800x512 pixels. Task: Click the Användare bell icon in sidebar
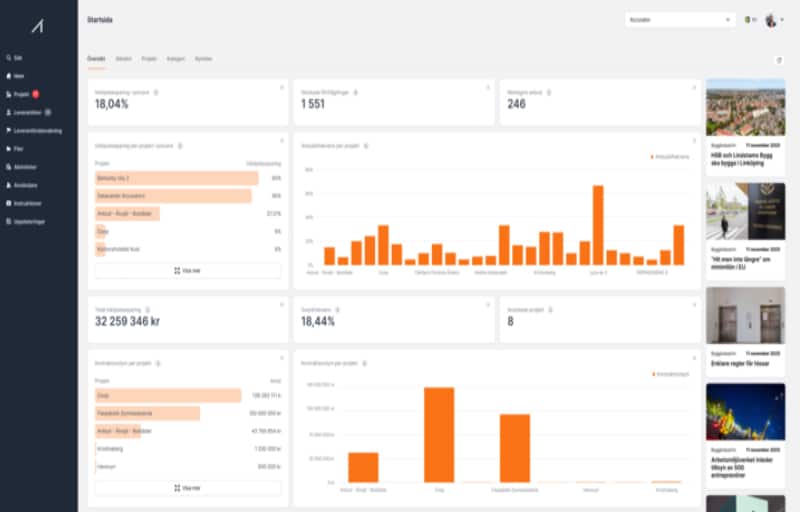8,185
